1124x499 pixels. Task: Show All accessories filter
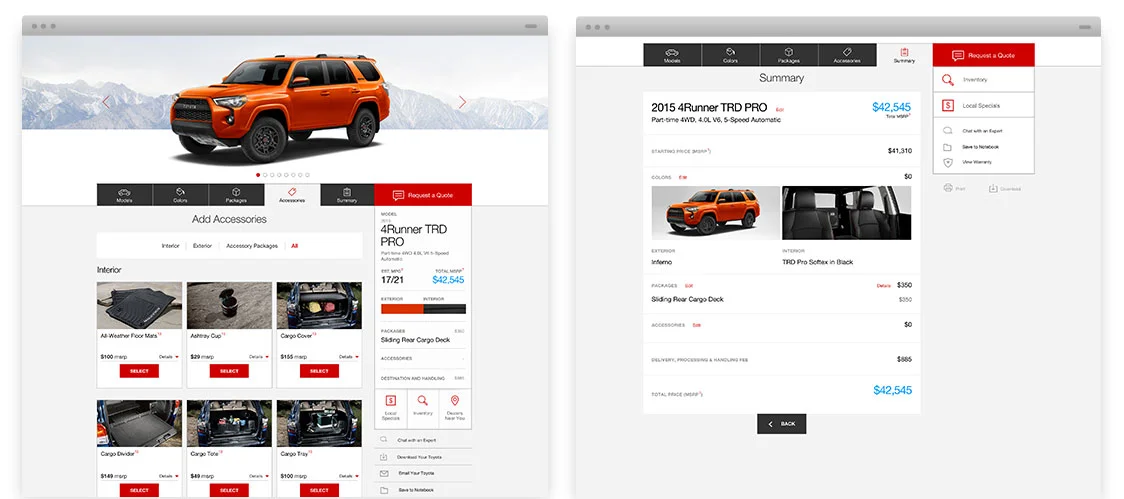[295, 246]
